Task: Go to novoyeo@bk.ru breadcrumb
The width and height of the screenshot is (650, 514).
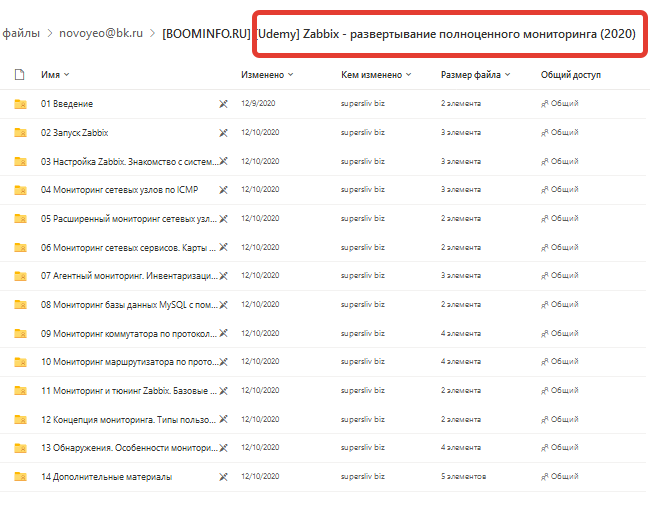Action: pos(101,33)
